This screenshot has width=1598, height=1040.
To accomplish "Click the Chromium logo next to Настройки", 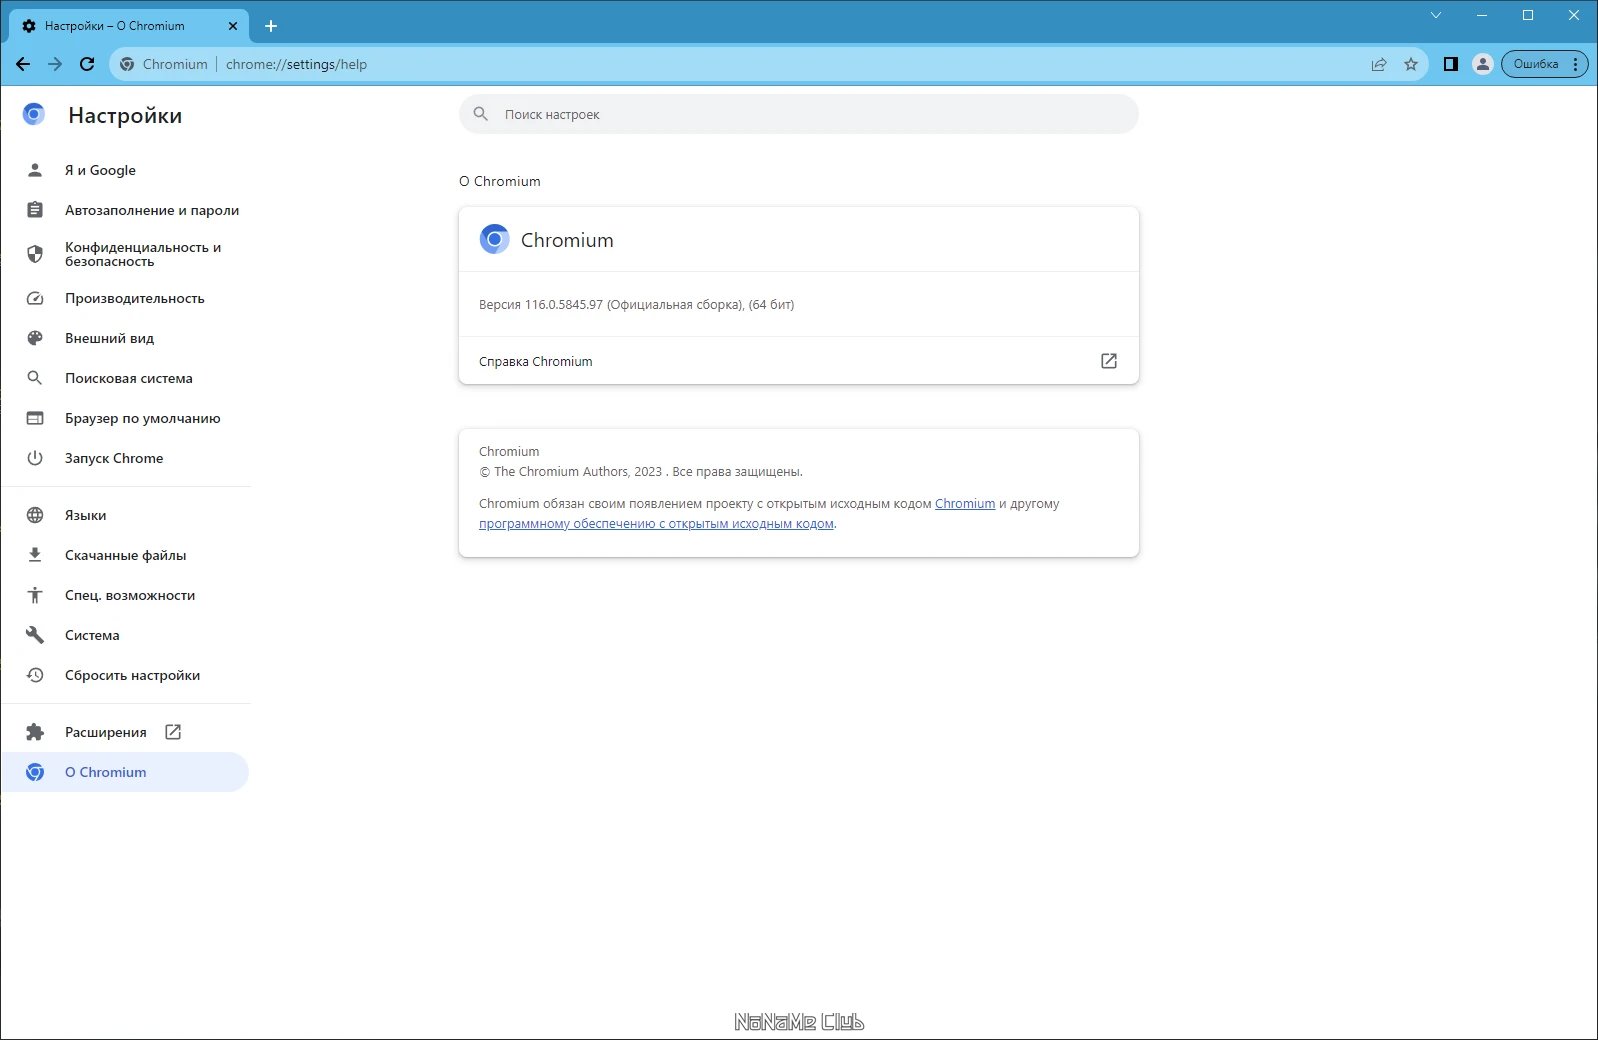I will click(x=34, y=114).
